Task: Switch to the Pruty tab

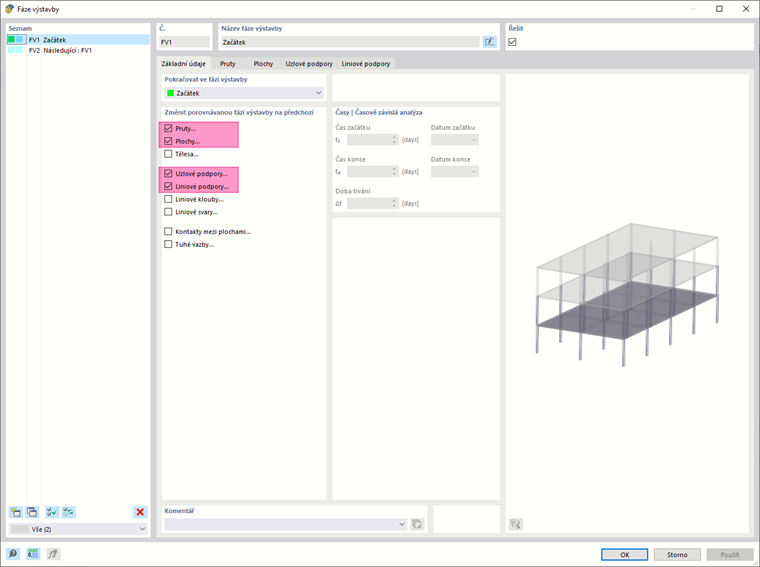Action: [228, 63]
